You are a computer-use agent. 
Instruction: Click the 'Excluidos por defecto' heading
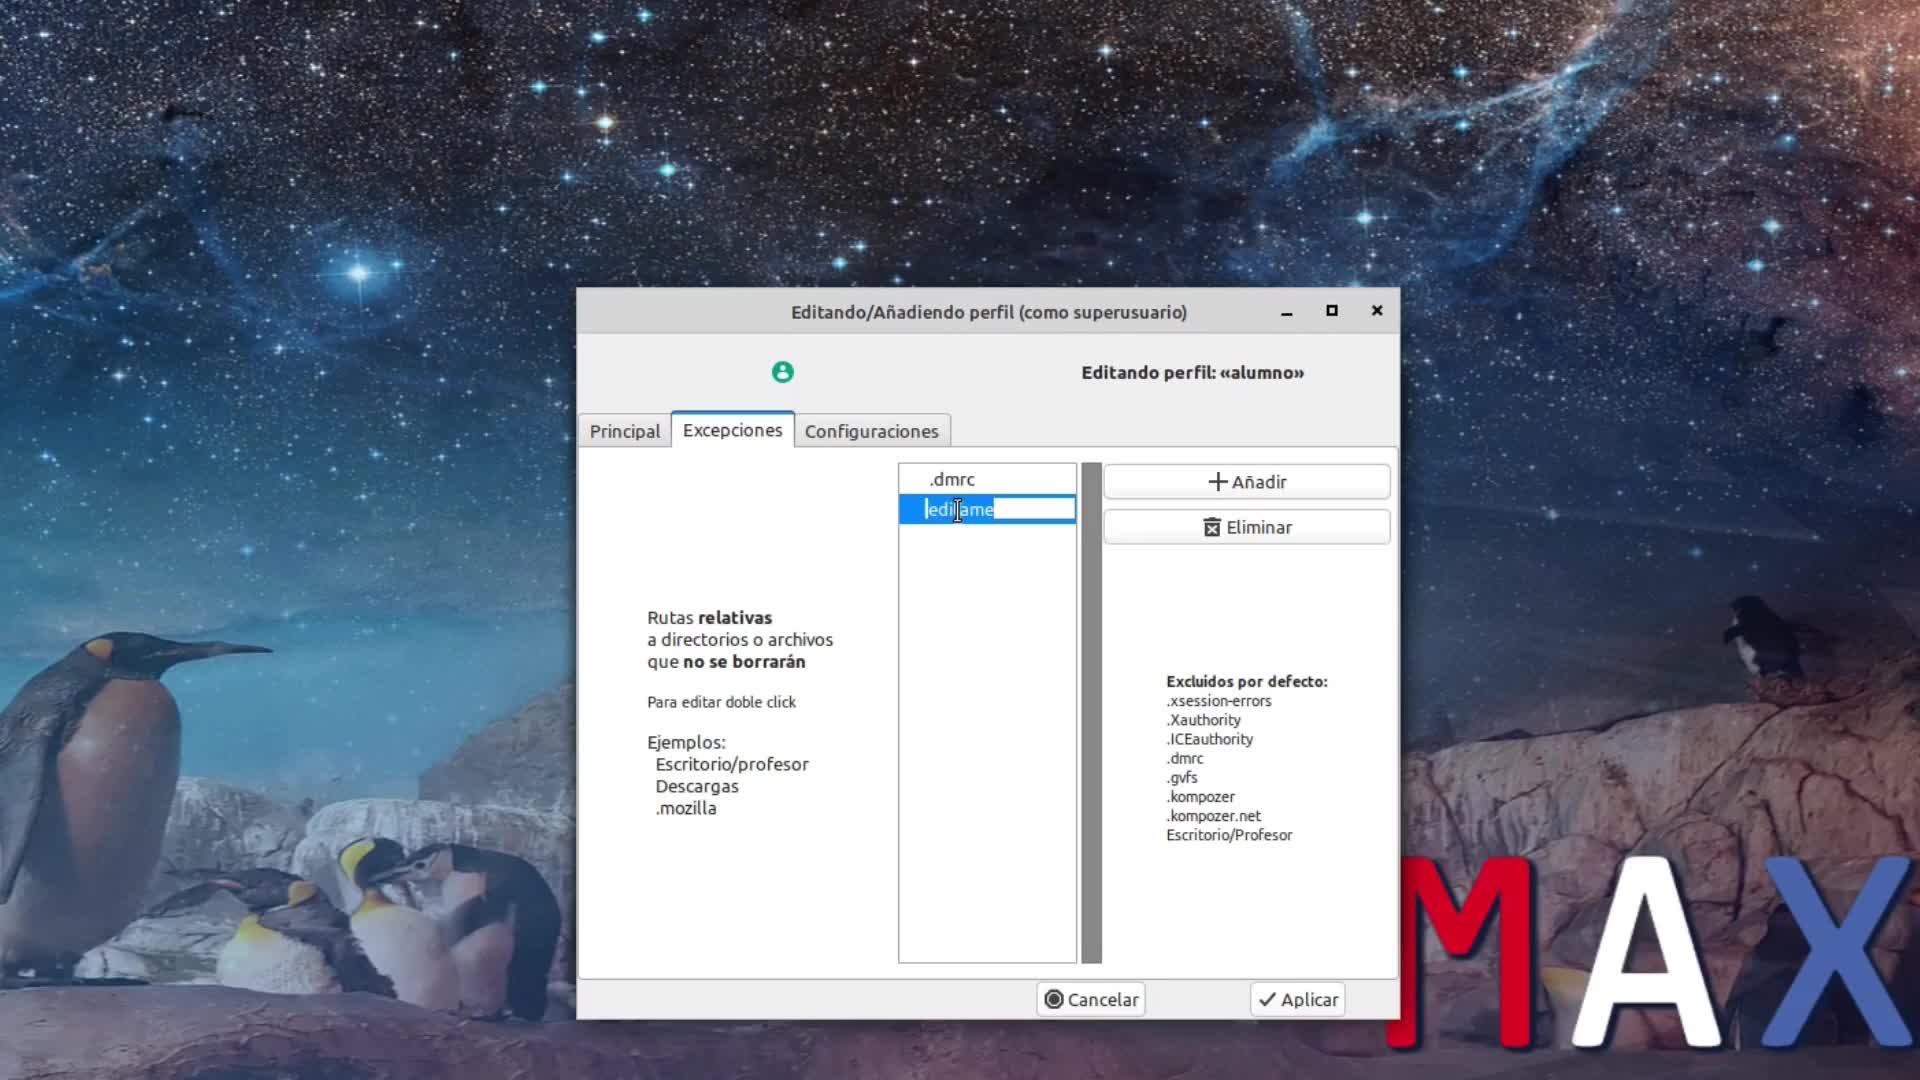point(1246,681)
